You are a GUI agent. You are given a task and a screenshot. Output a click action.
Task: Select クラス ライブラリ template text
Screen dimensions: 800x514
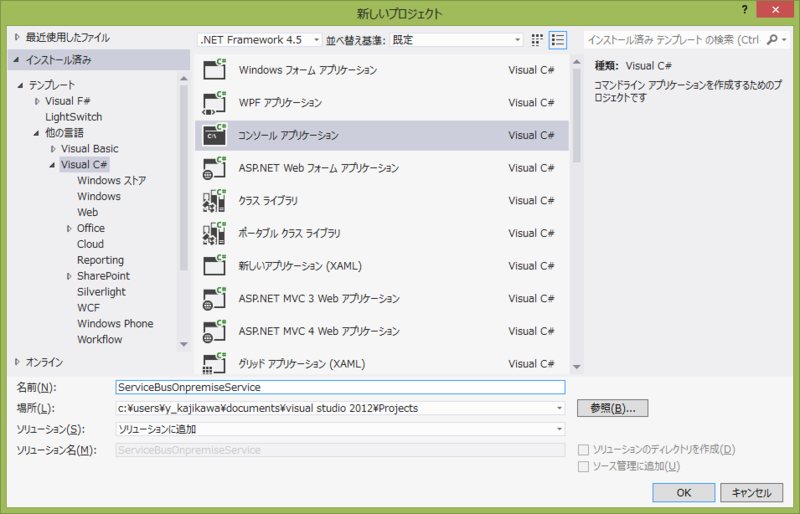[268, 201]
